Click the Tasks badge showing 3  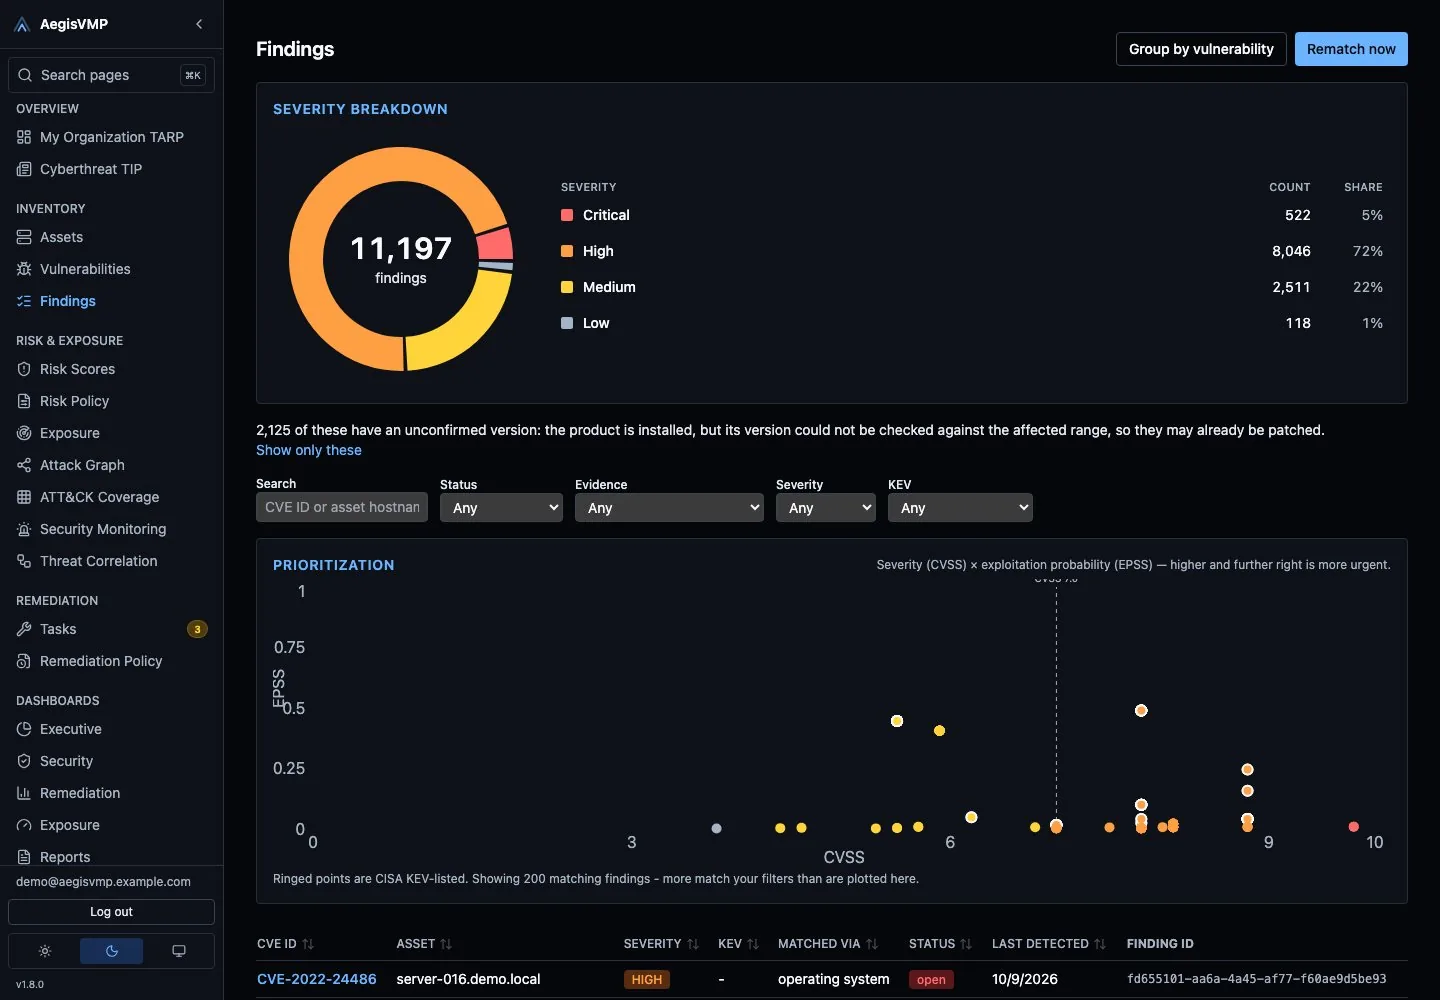(197, 629)
